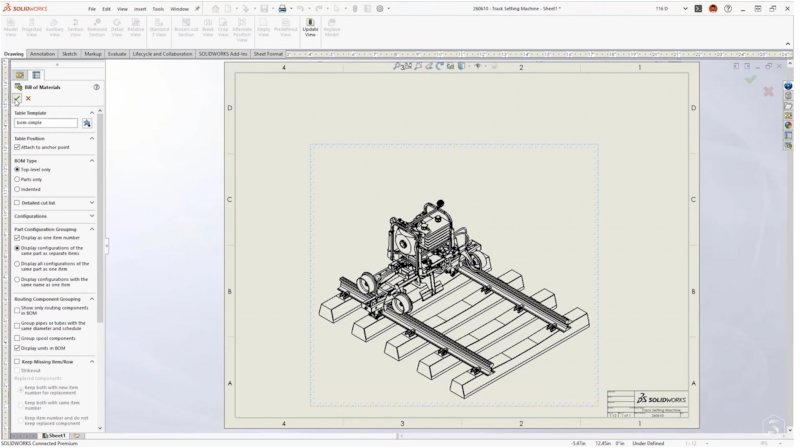Confirm Bill of Materials with green checkmark

tap(17, 98)
